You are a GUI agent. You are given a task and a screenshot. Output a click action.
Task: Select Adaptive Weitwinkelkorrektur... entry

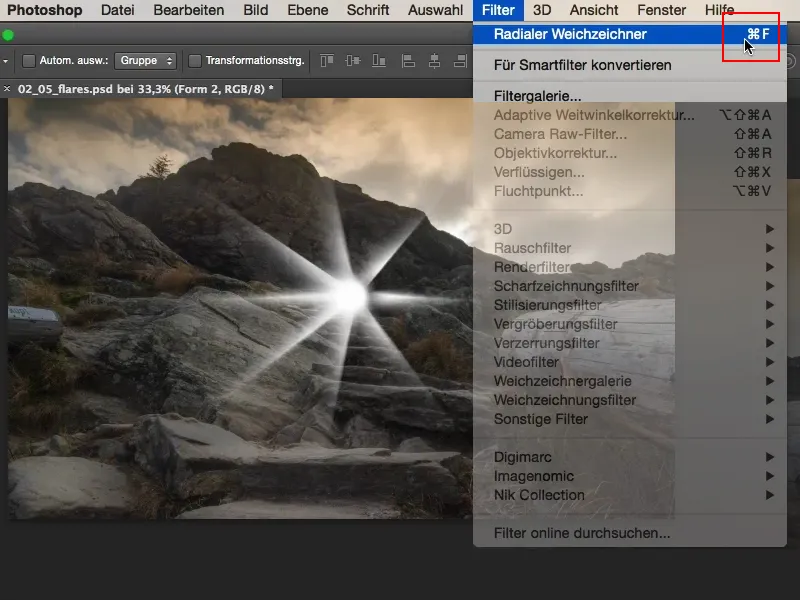pos(630,115)
